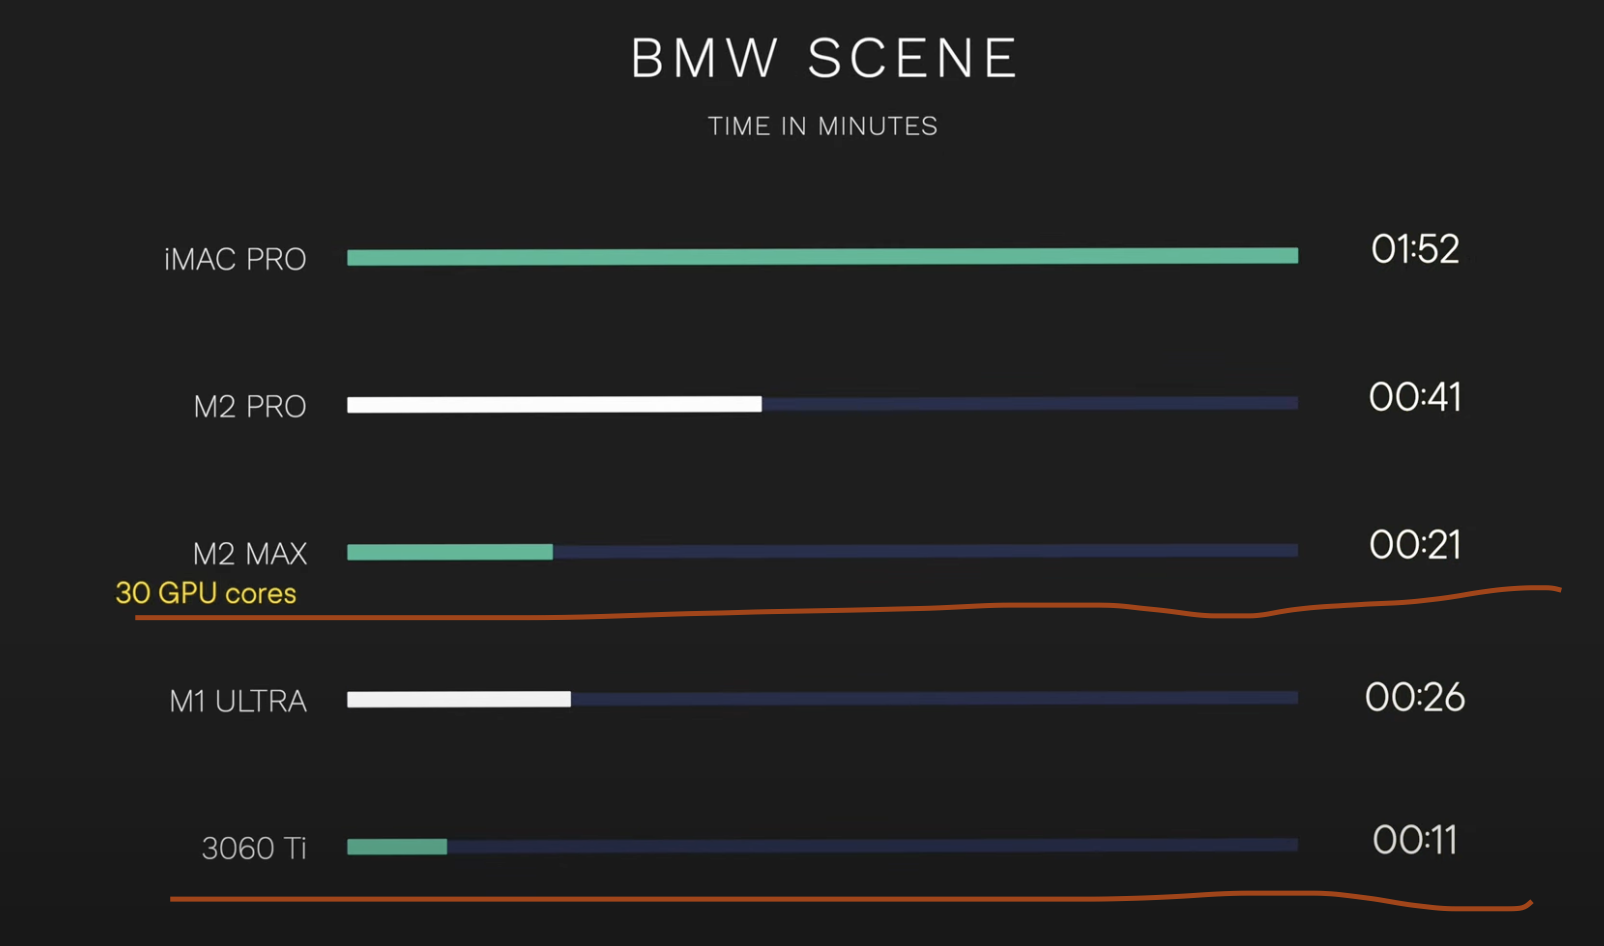Click the dark track of the 3060 Ti bar
The image size is (1604, 946).
[x=872, y=846]
